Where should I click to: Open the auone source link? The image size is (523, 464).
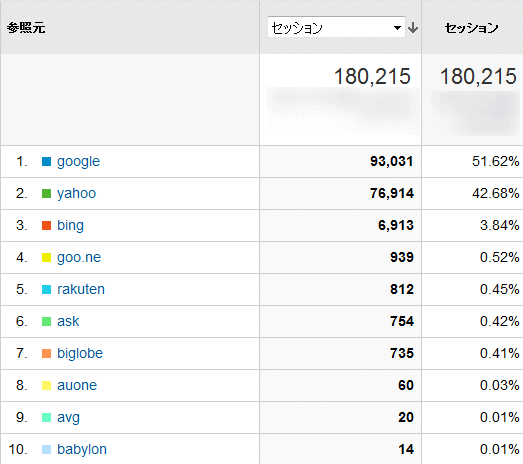pos(77,385)
